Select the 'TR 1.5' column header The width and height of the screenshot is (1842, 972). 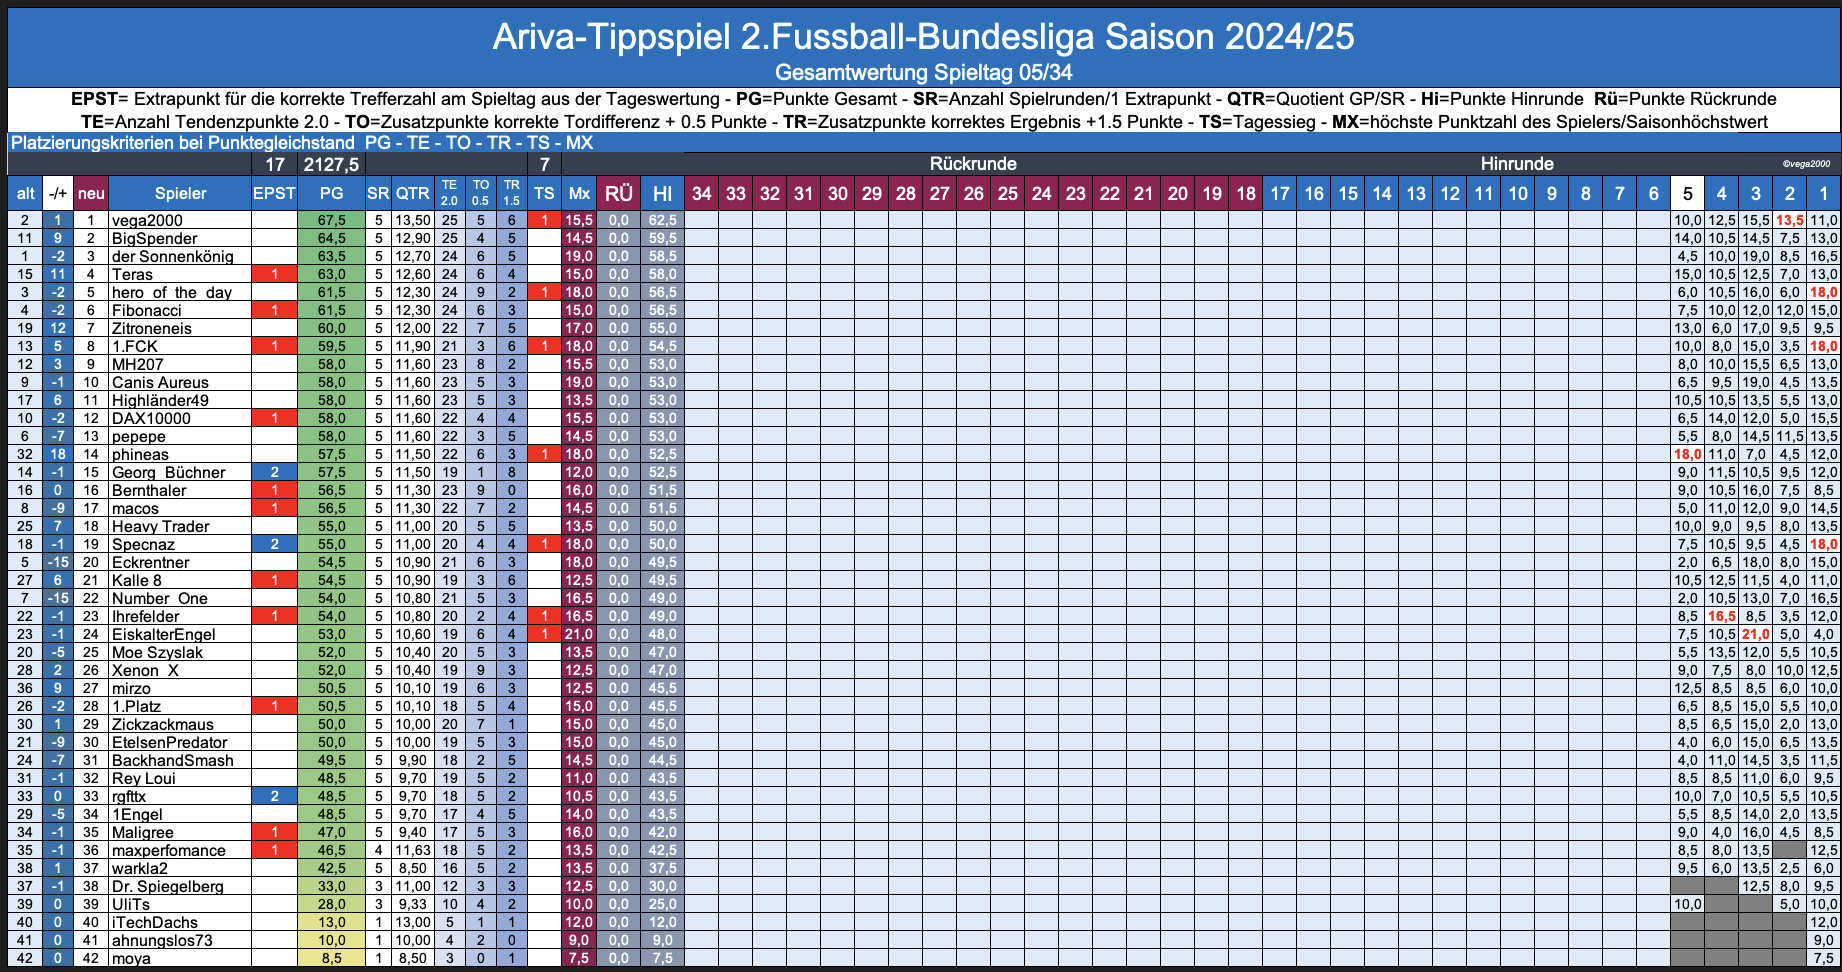(x=512, y=193)
